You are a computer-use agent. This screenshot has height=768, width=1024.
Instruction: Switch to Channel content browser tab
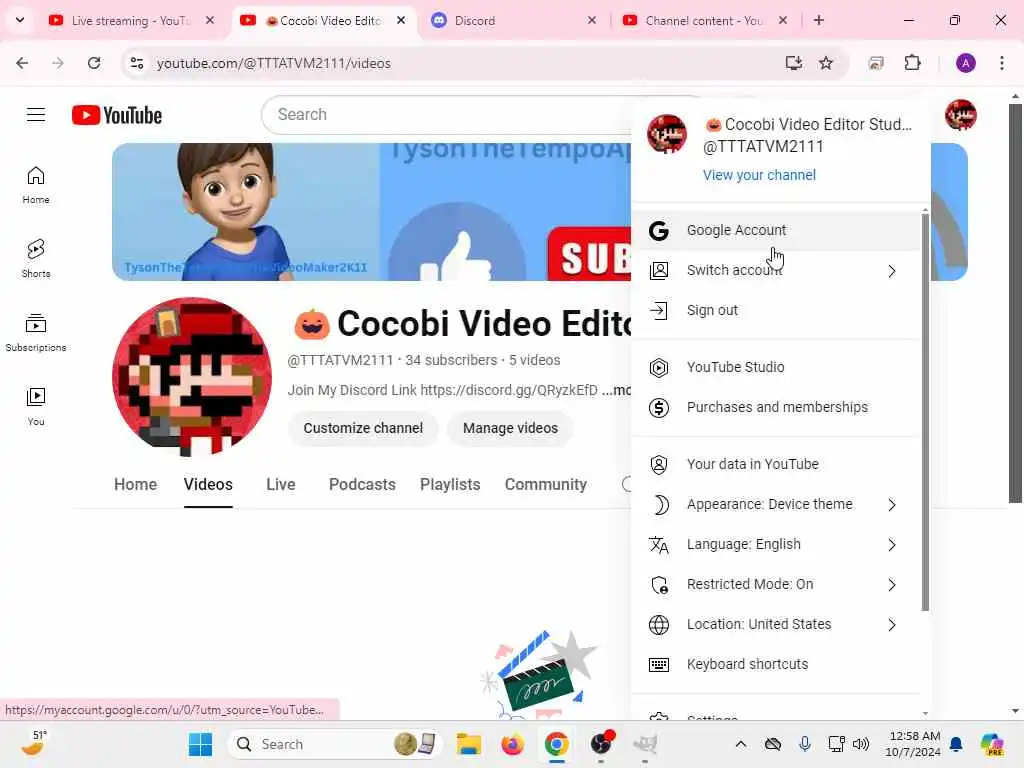click(x=705, y=20)
